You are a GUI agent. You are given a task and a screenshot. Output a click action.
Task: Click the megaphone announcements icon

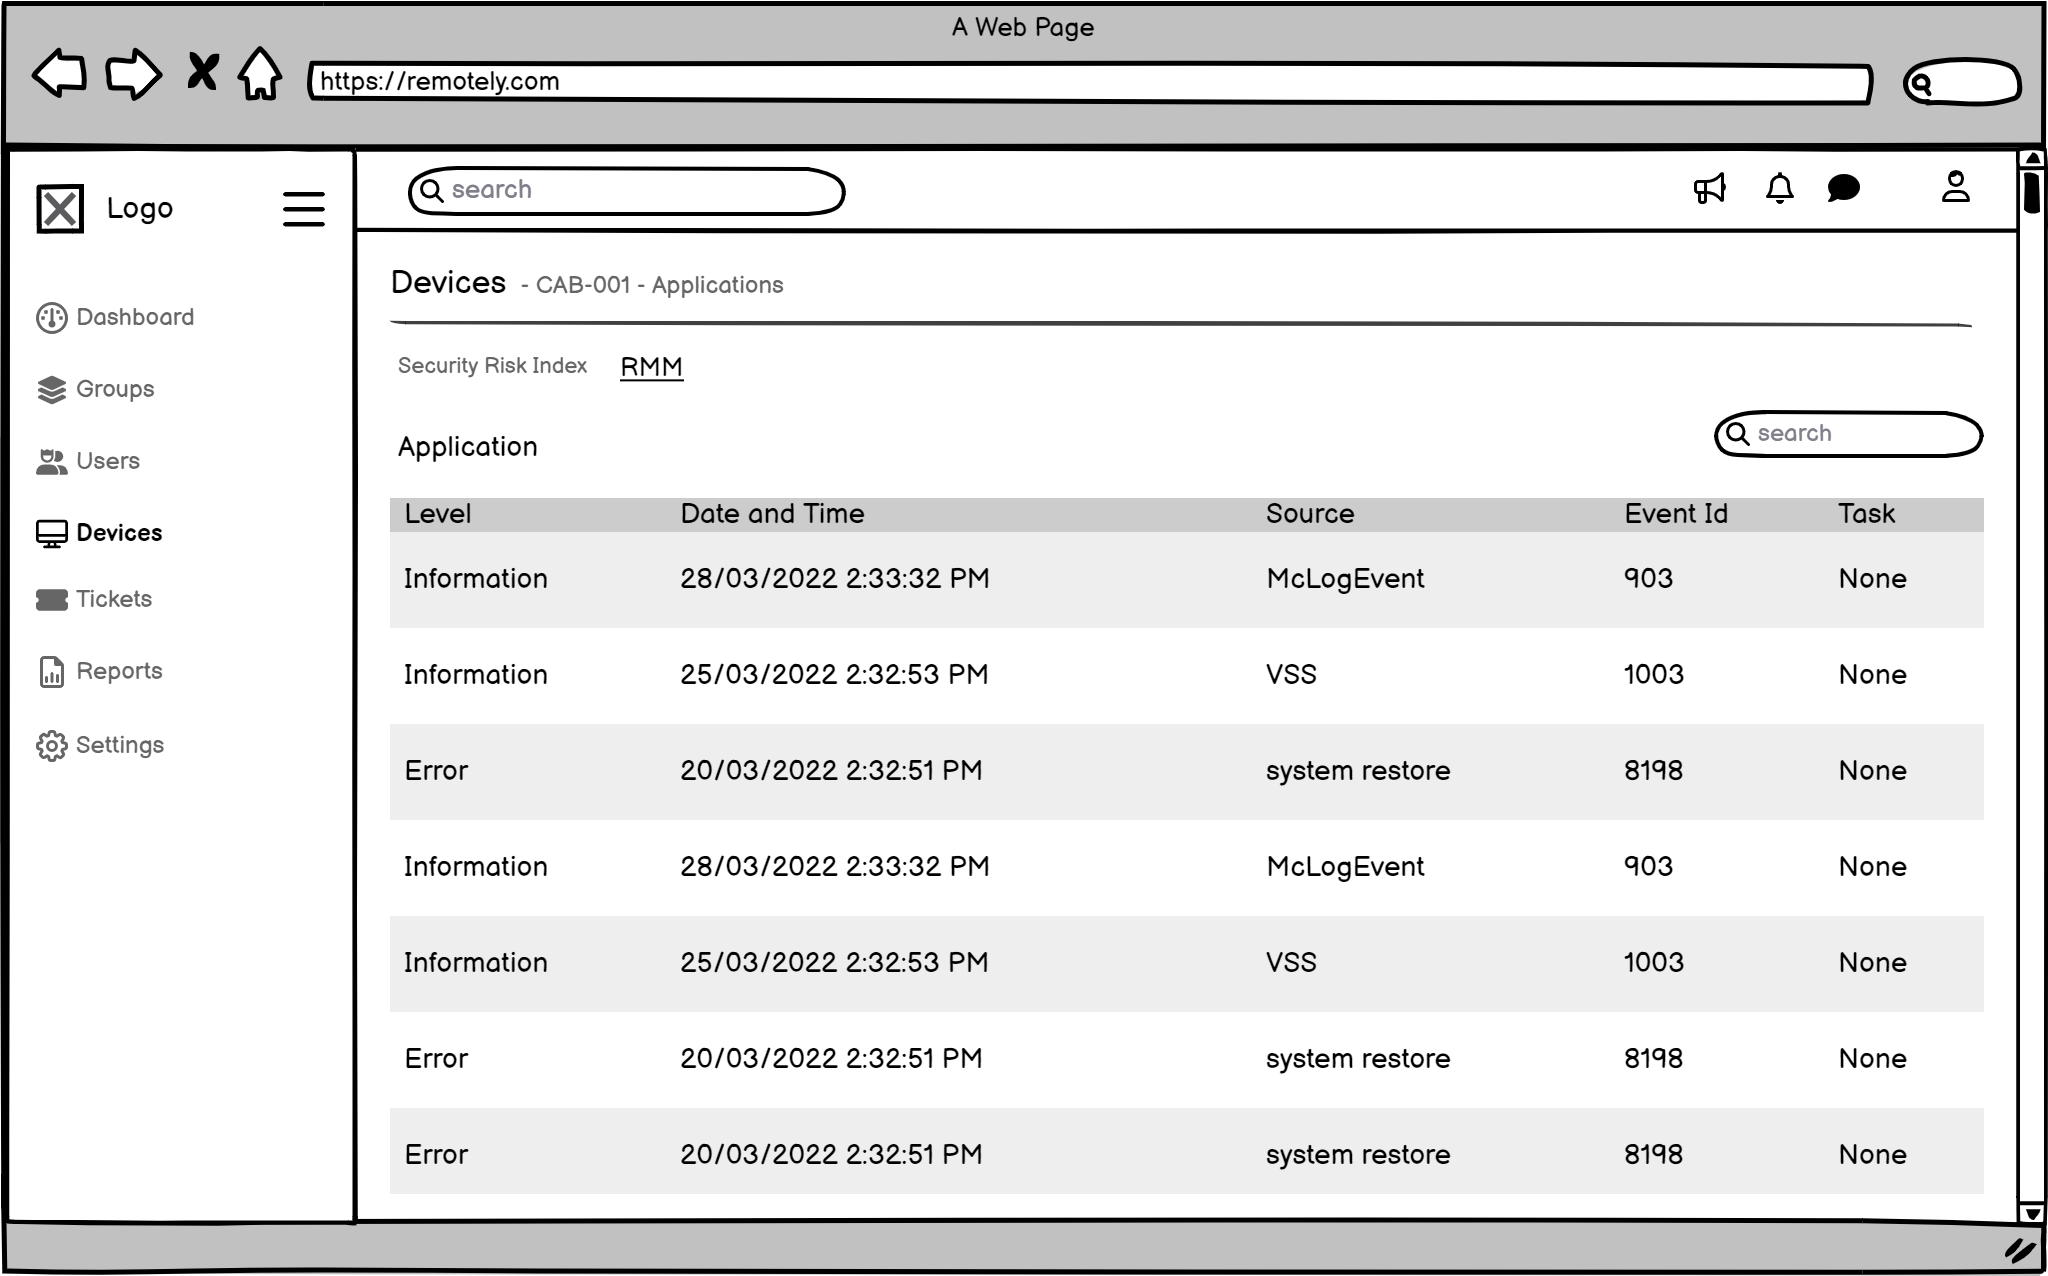(x=1709, y=188)
